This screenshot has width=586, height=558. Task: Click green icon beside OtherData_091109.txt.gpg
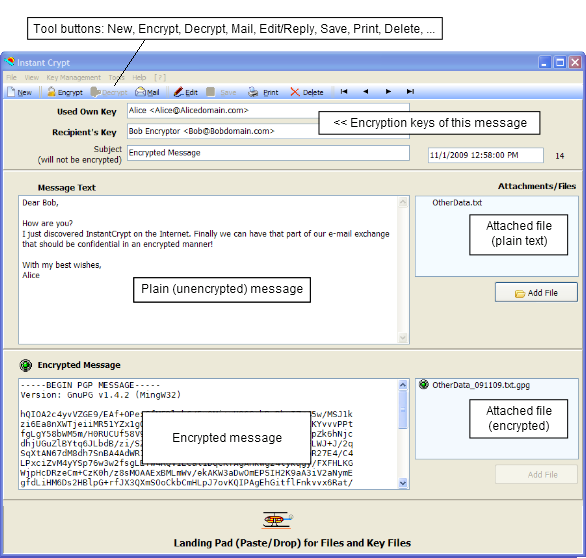click(423, 384)
